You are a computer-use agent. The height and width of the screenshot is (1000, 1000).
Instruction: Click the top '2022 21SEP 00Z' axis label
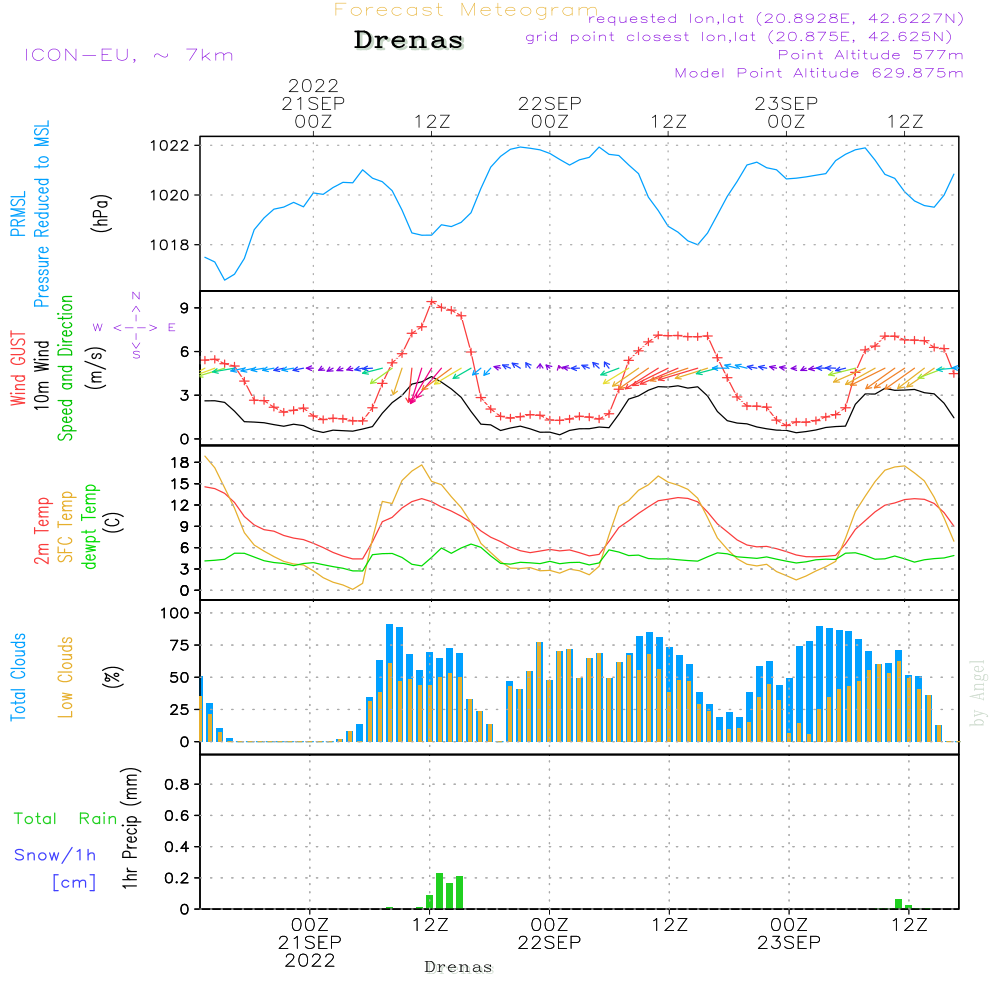click(x=313, y=103)
